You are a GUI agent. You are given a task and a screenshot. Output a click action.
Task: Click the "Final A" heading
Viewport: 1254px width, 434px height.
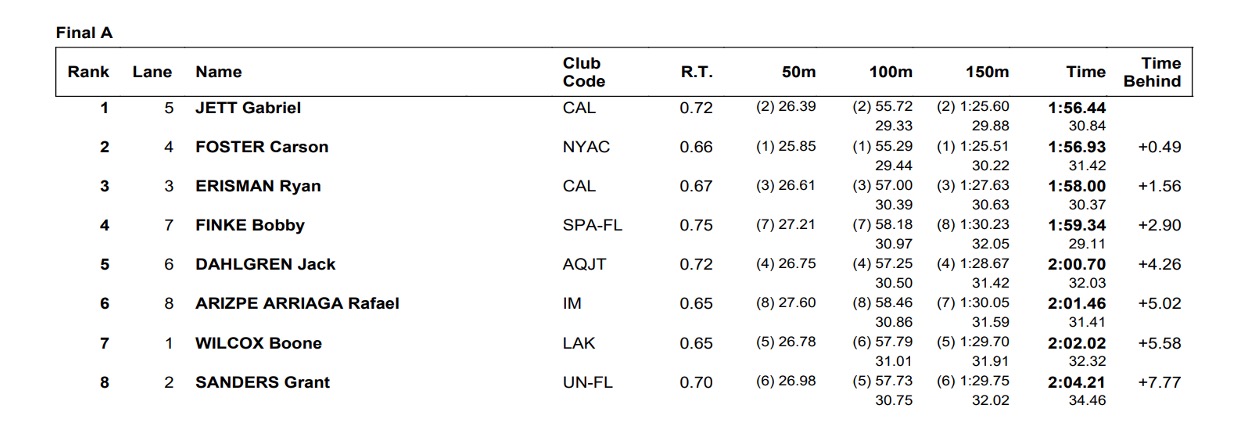[84, 33]
